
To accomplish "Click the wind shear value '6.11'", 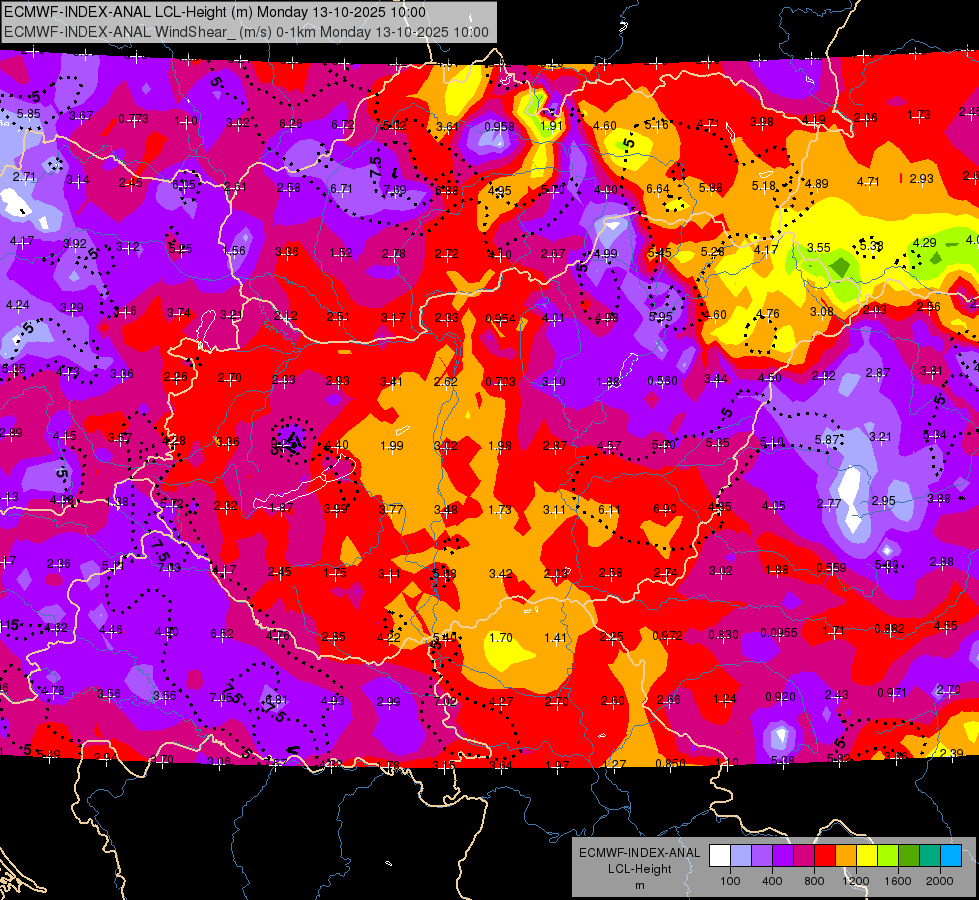I will pyautogui.click(x=609, y=510).
